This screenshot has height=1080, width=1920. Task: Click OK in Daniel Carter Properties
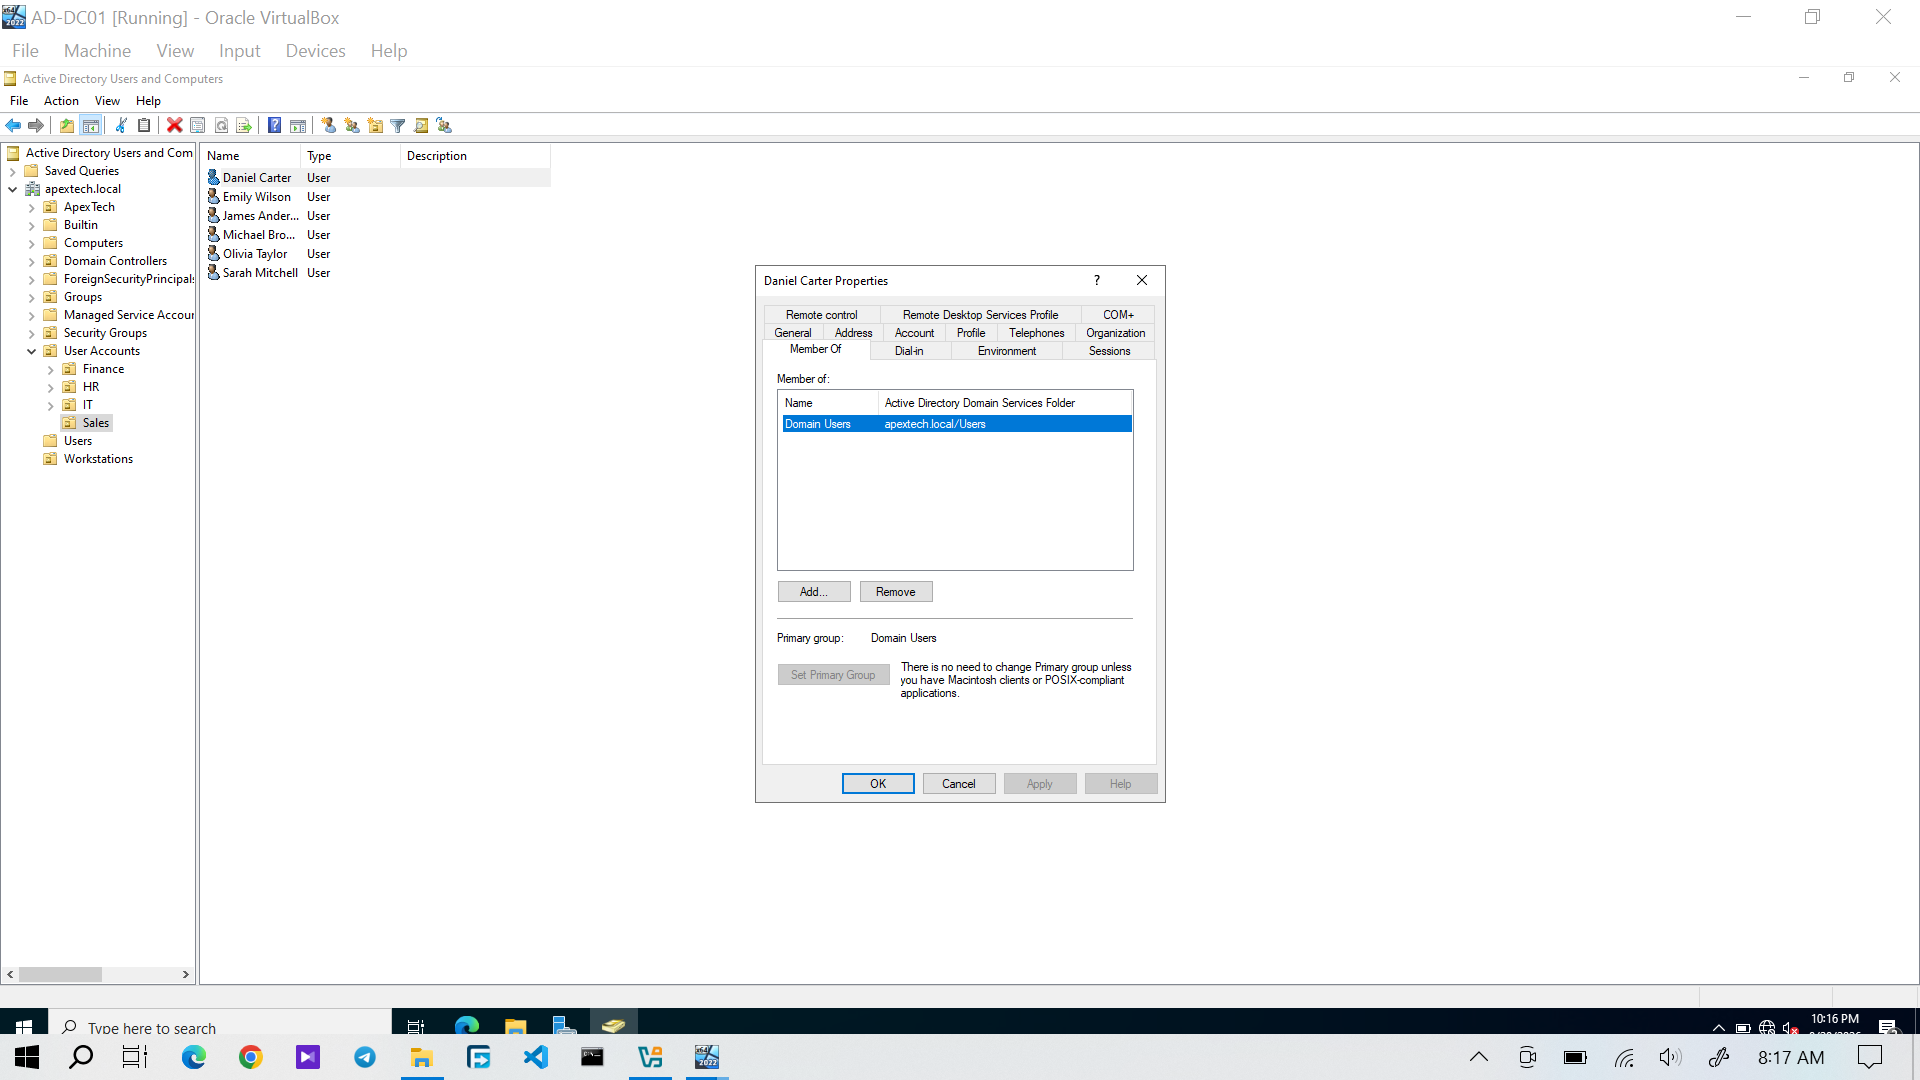pos(878,784)
